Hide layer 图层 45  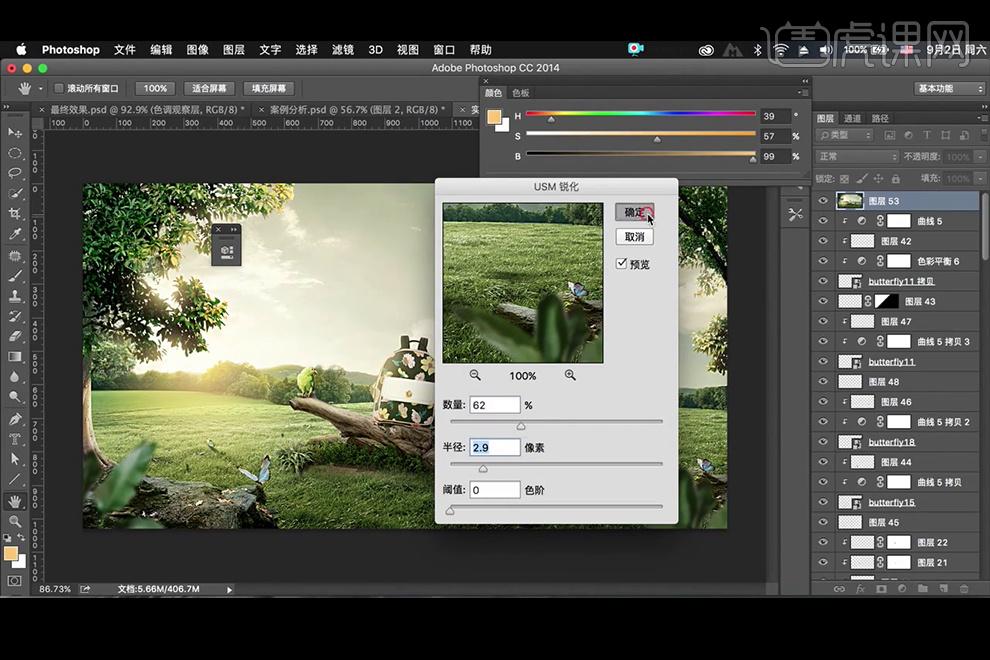[x=823, y=522]
